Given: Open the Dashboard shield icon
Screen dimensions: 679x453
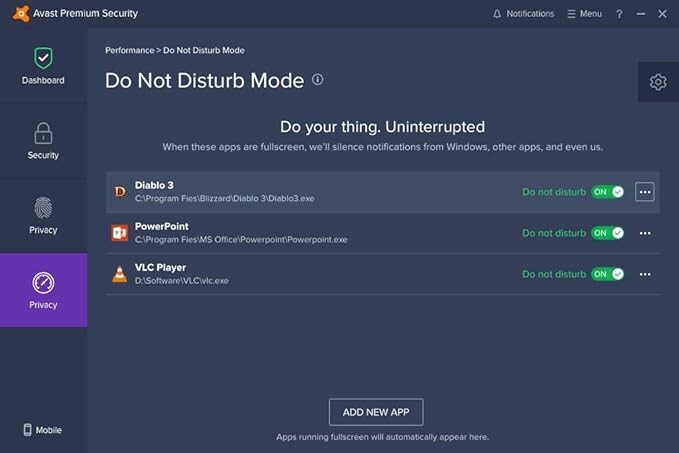Looking at the screenshot, I should pos(43,58).
